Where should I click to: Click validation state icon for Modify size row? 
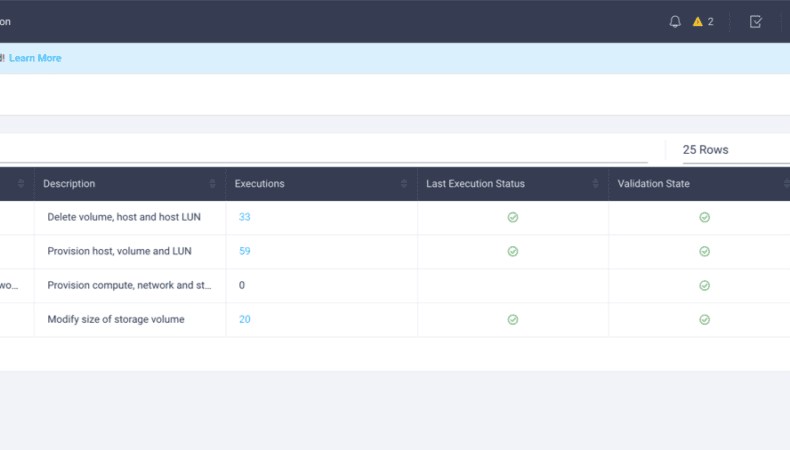[704, 319]
